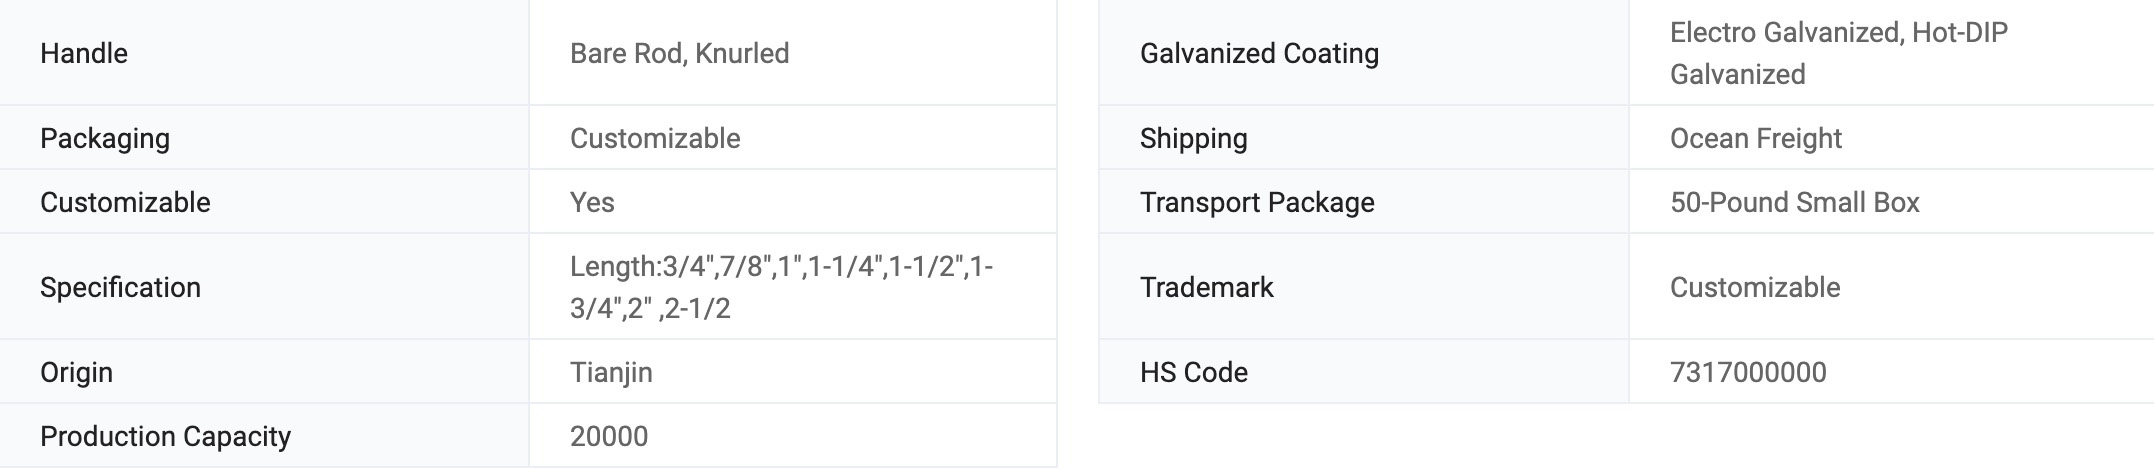2154x468 pixels.
Task: Click the Transport Package label
Action: (x=1257, y=202)
